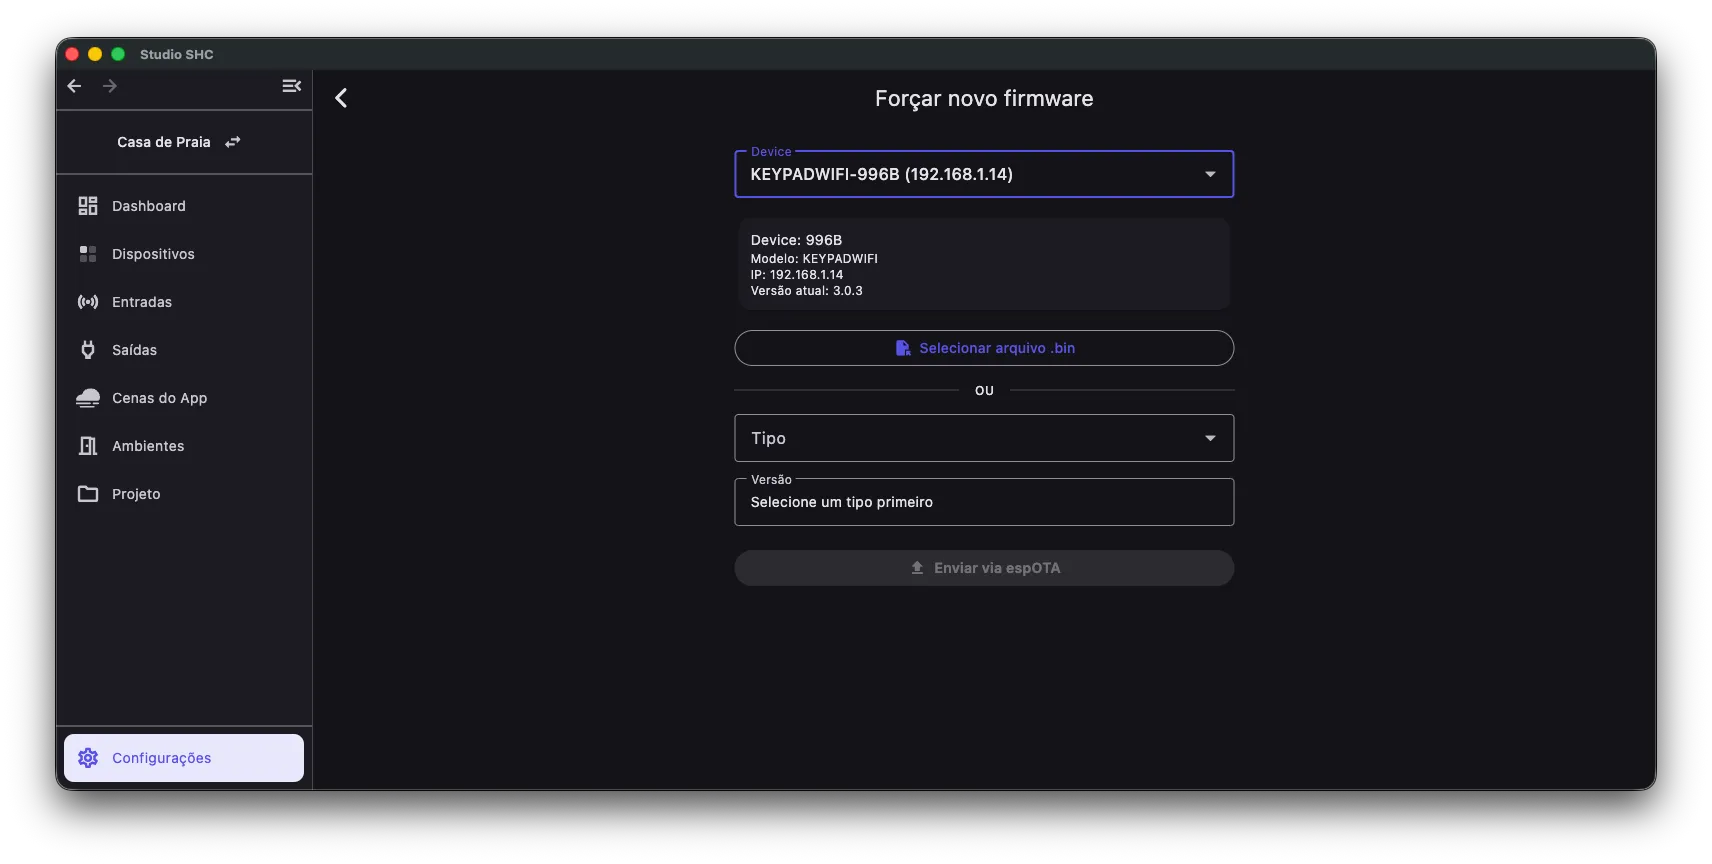The width and height of the screenshot is (1712, 864).
Task: Click the sidebar back navigation arrow
Action: tap(74, 86)
